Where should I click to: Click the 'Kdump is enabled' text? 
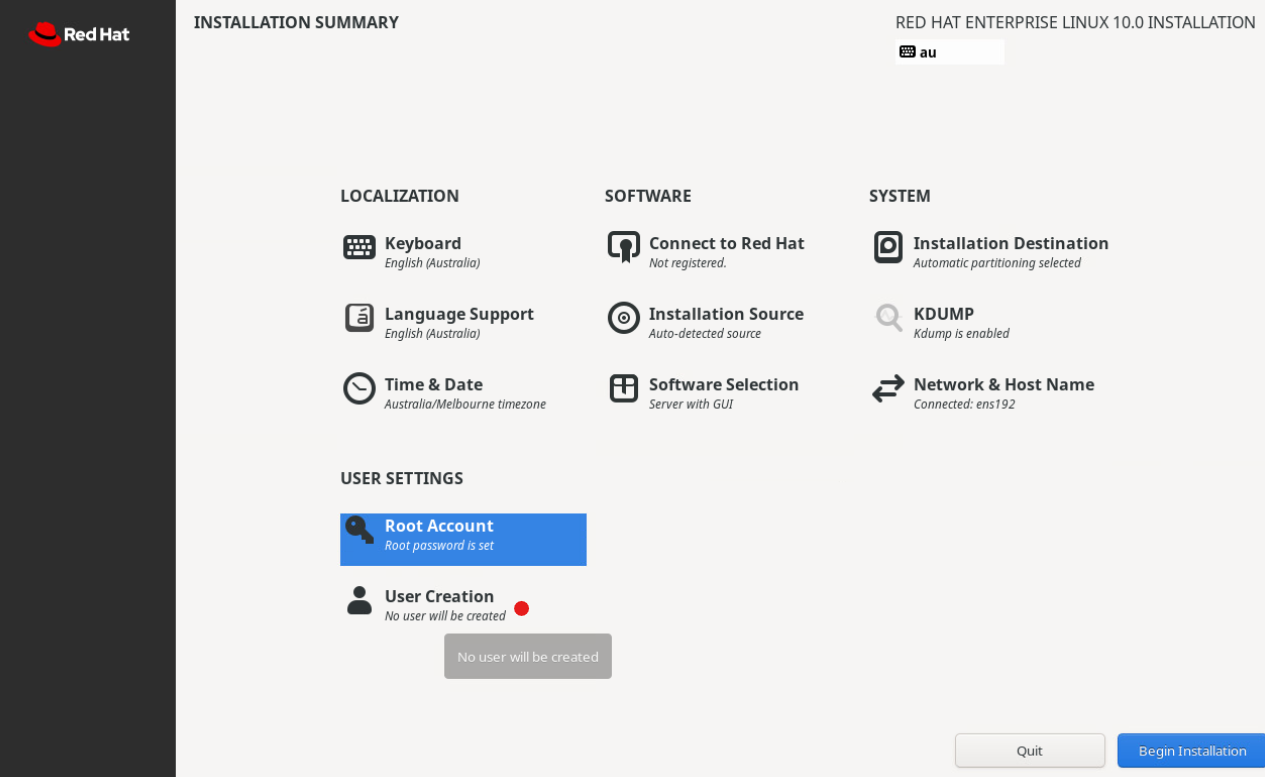pyautogui.click(x=961, y=334)
